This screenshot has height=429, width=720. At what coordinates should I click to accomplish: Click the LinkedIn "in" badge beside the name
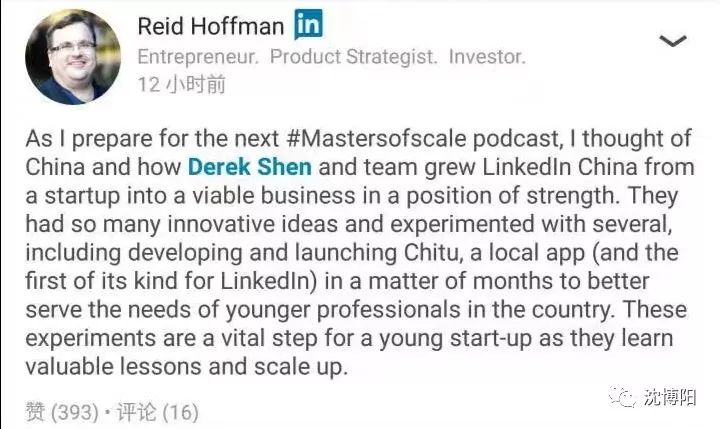pos(308,25)
